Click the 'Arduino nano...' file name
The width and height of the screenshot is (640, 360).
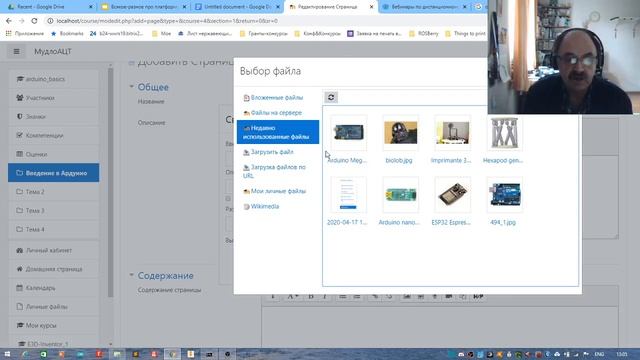point(399,222)
